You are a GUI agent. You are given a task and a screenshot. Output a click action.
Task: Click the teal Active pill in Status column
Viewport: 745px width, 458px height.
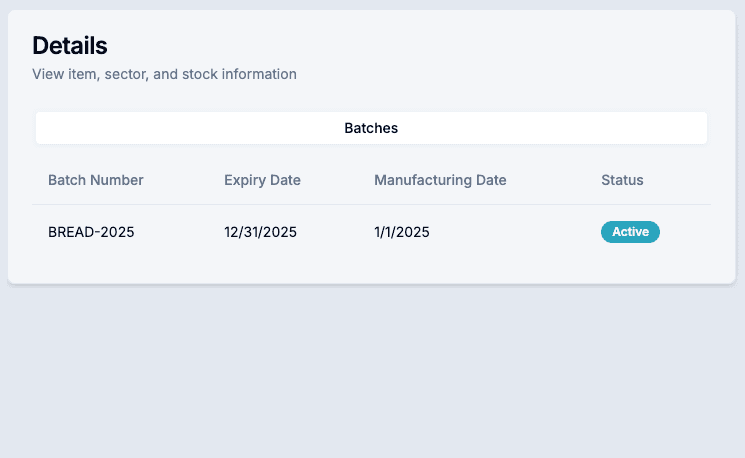click(x=630, y=232)
